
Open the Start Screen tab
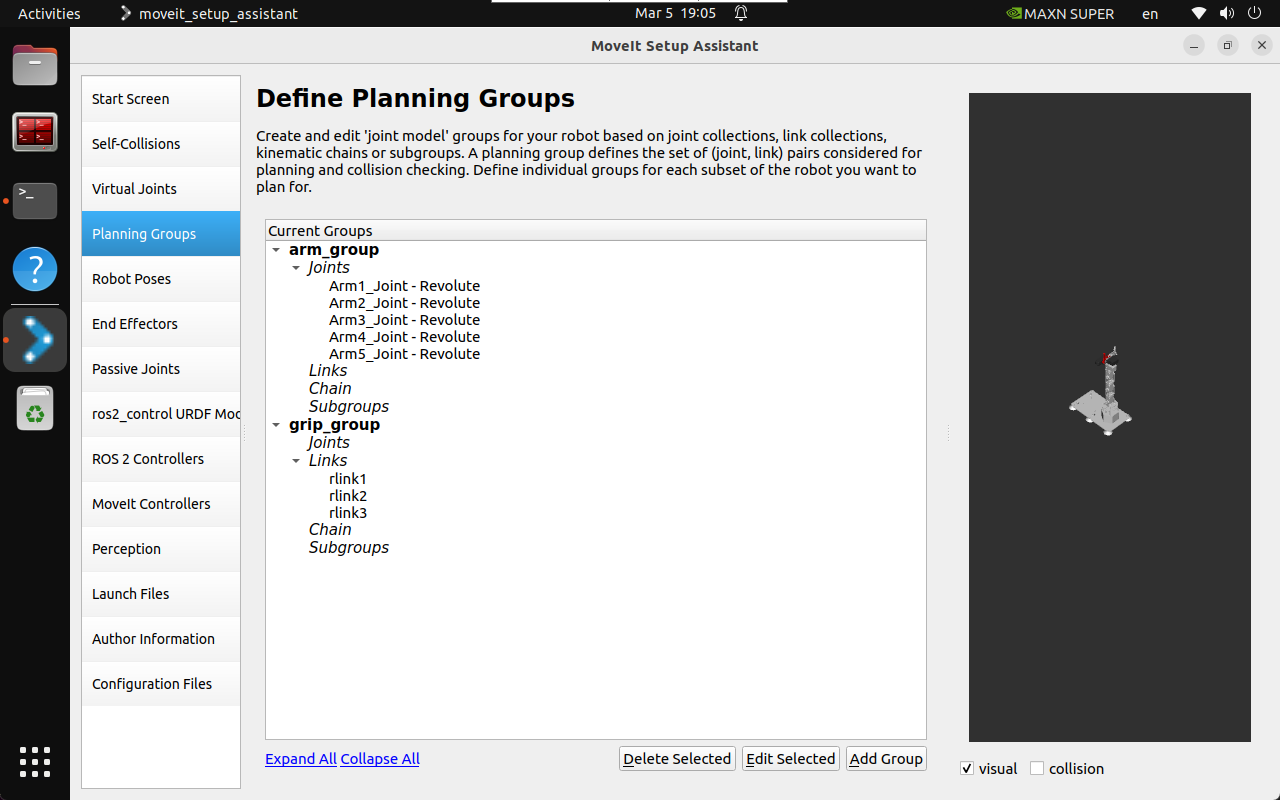161,99
